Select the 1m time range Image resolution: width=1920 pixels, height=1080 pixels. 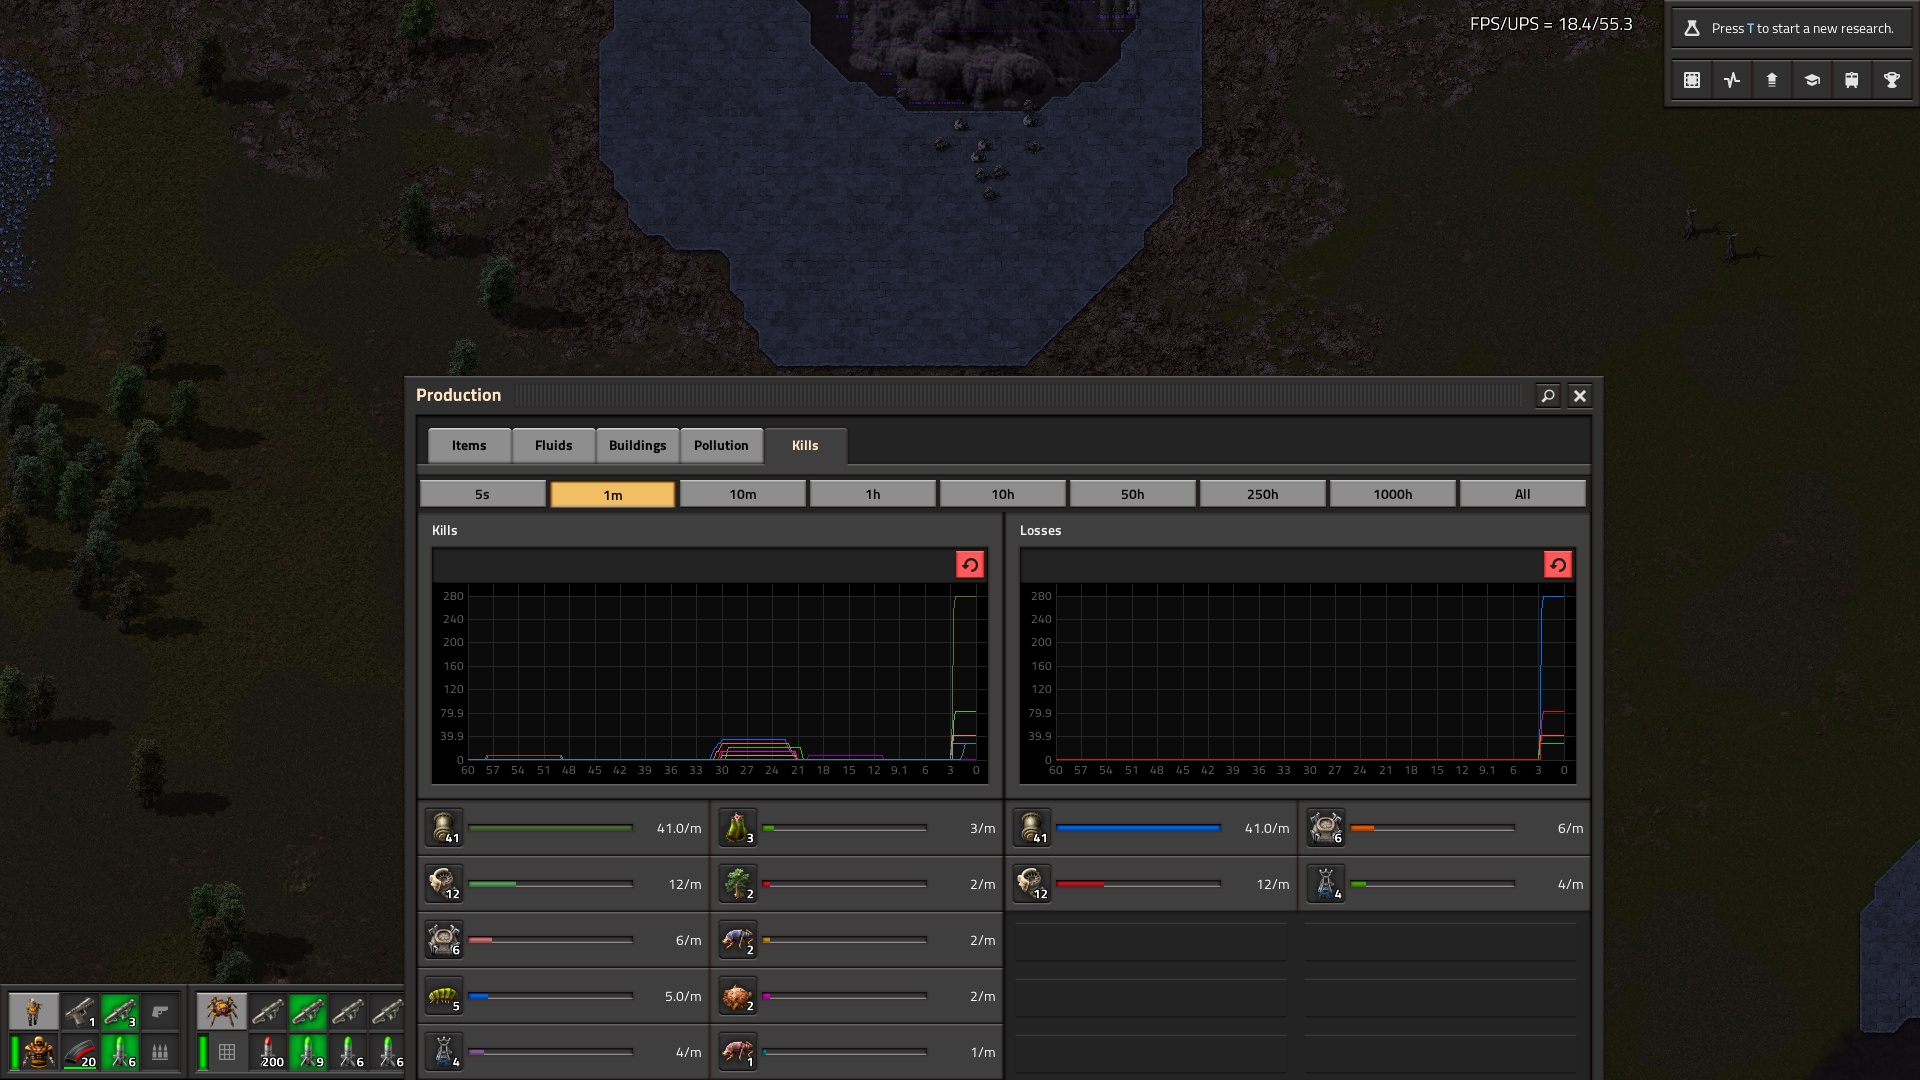pyautogui.click(x=613, y=494)
